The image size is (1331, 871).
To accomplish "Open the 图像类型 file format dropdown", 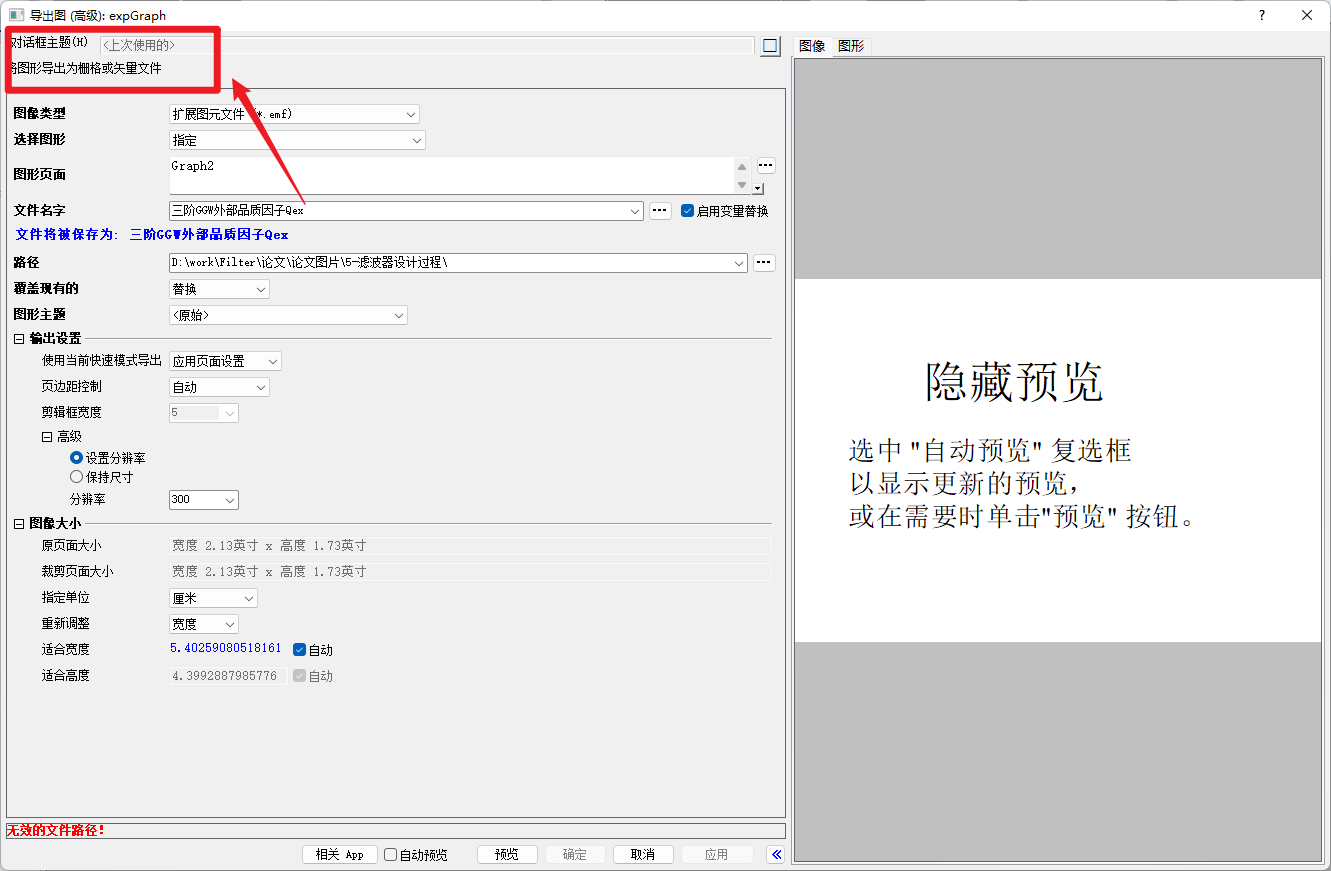I will click(410, 113).
